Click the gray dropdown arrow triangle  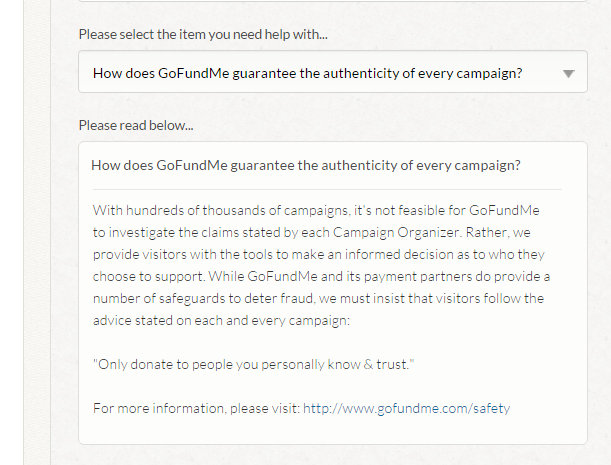tap(569, 74)
